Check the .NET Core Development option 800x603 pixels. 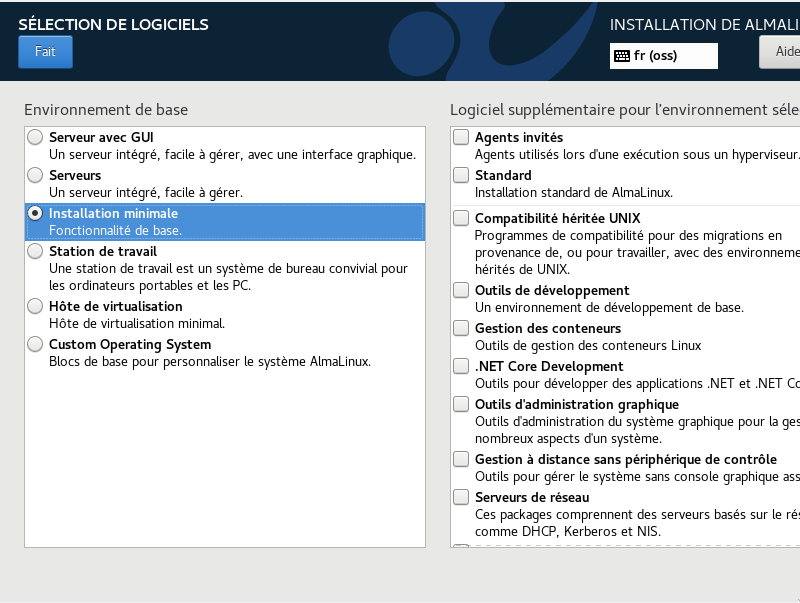click(x=461, y=366)
